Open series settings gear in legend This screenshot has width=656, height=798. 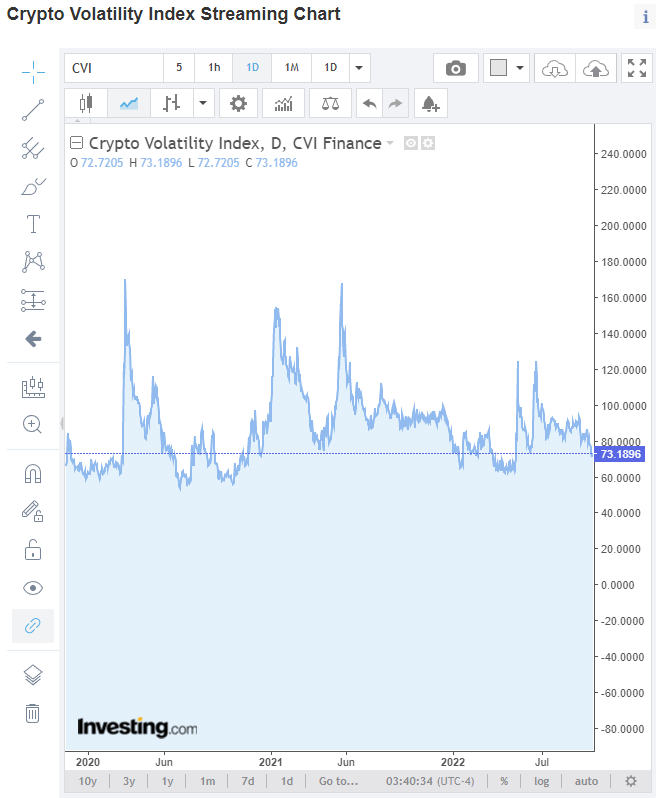pyautogui.click(x=429, y=143)
